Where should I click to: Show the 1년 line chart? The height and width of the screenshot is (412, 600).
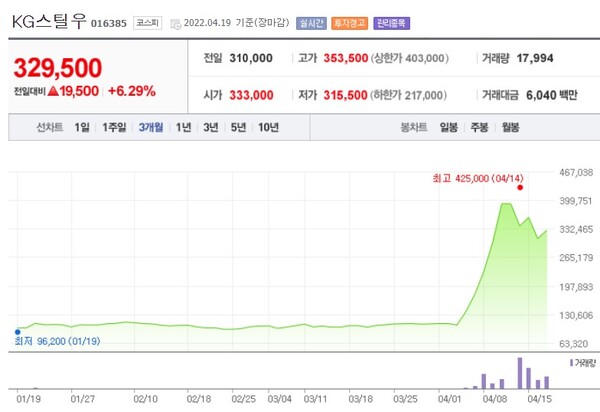(184, 127)
